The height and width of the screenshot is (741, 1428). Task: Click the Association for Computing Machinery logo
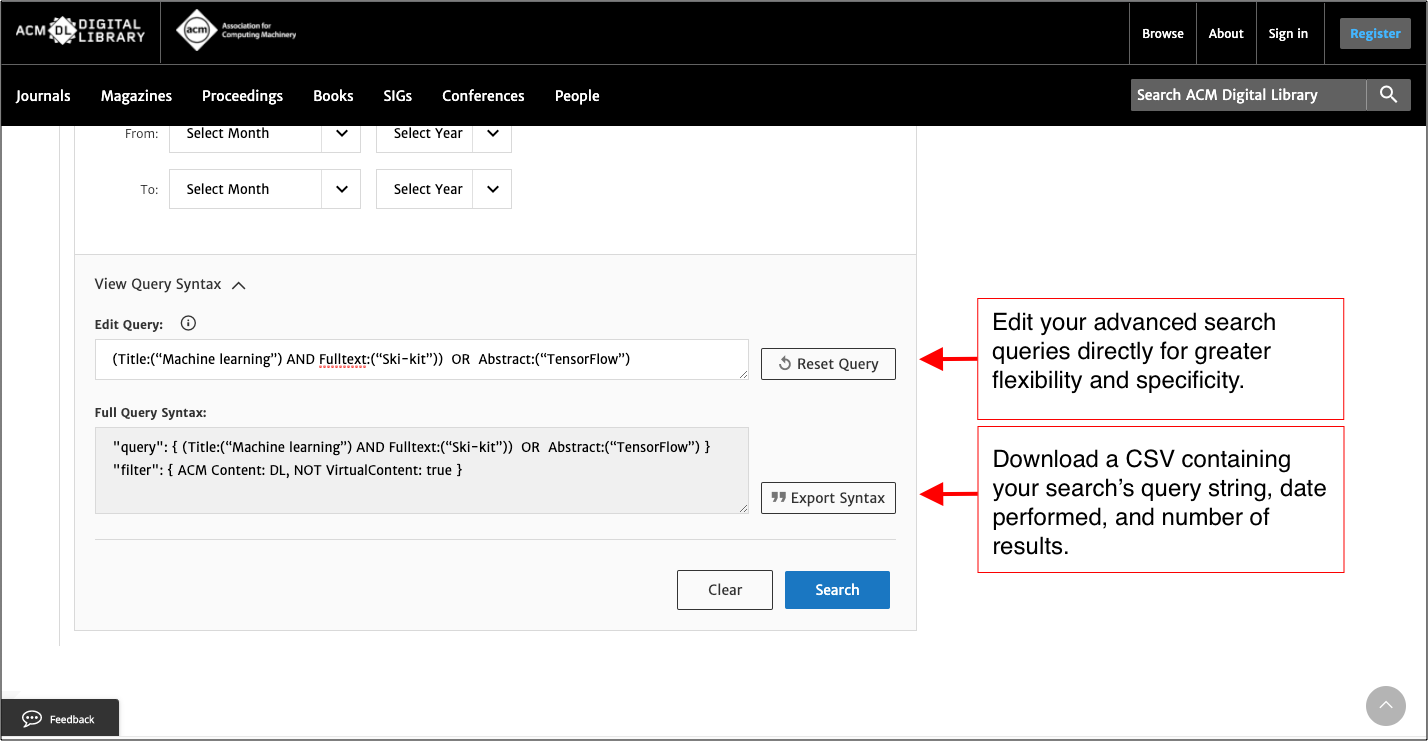point(235,29)
